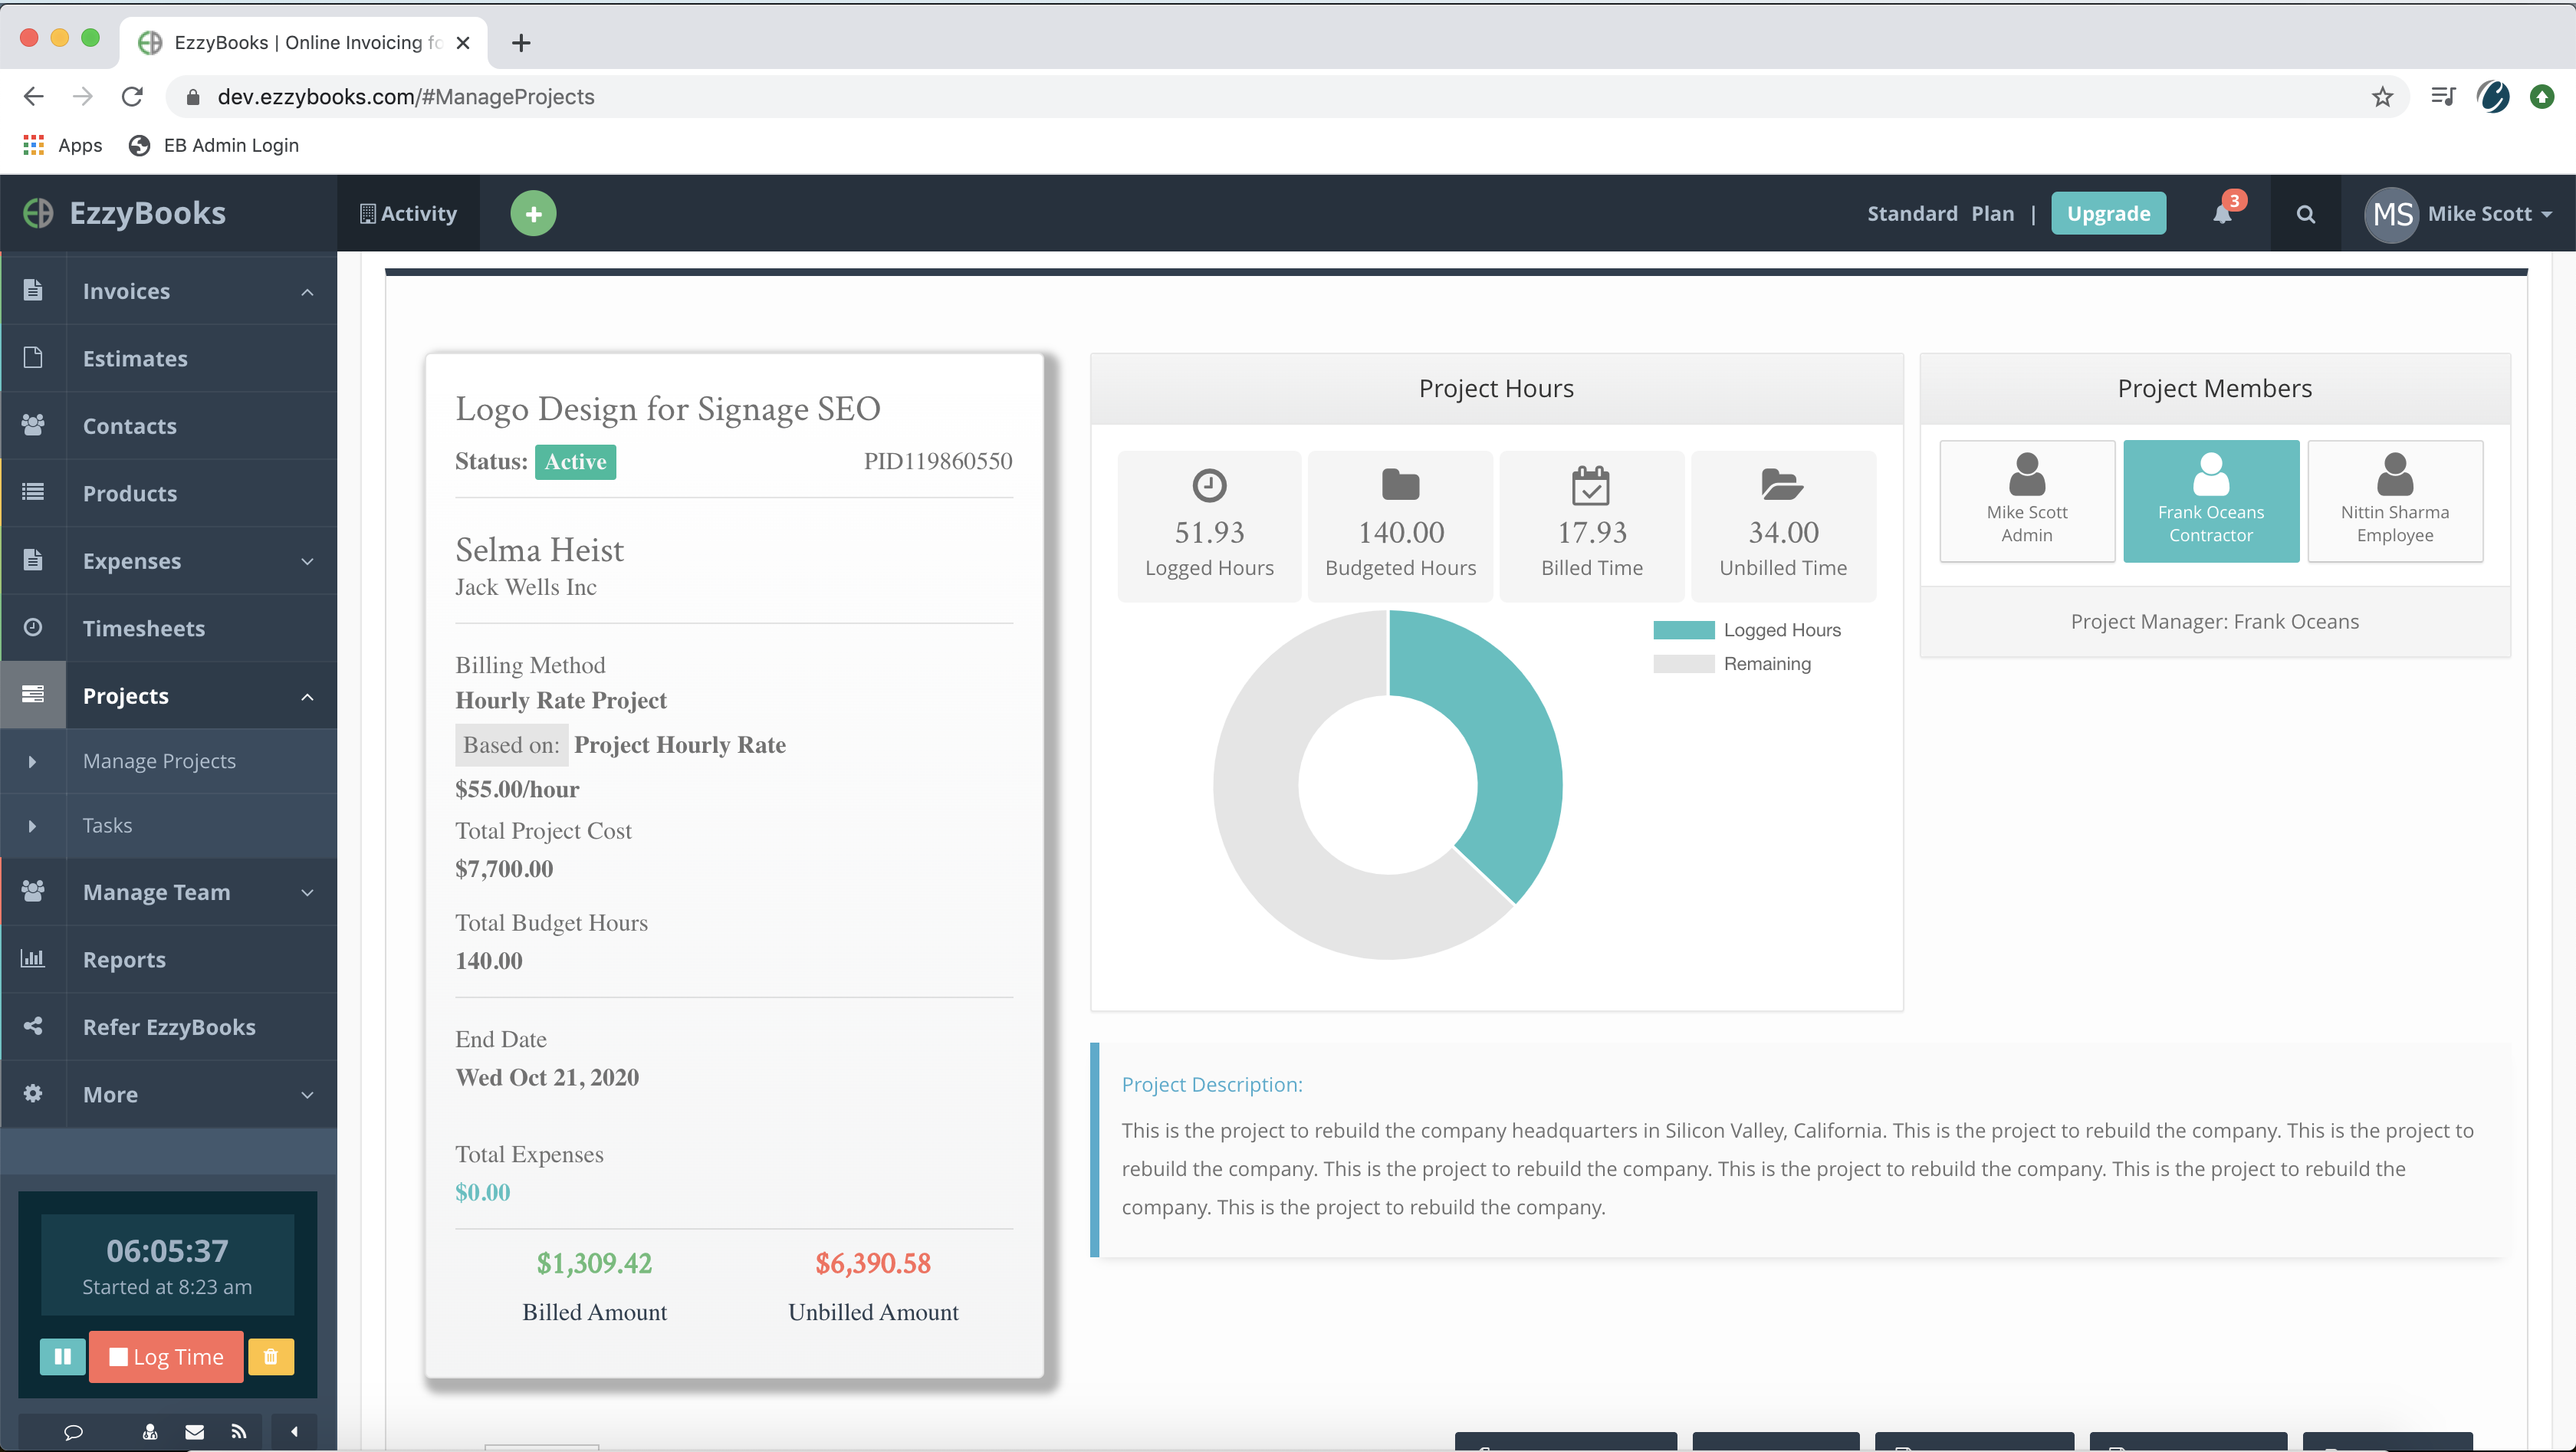Viewport: 2576px width, 1452px height.
Task: Click the chat bubble icon in sidebar footer
Action: 73,1432
